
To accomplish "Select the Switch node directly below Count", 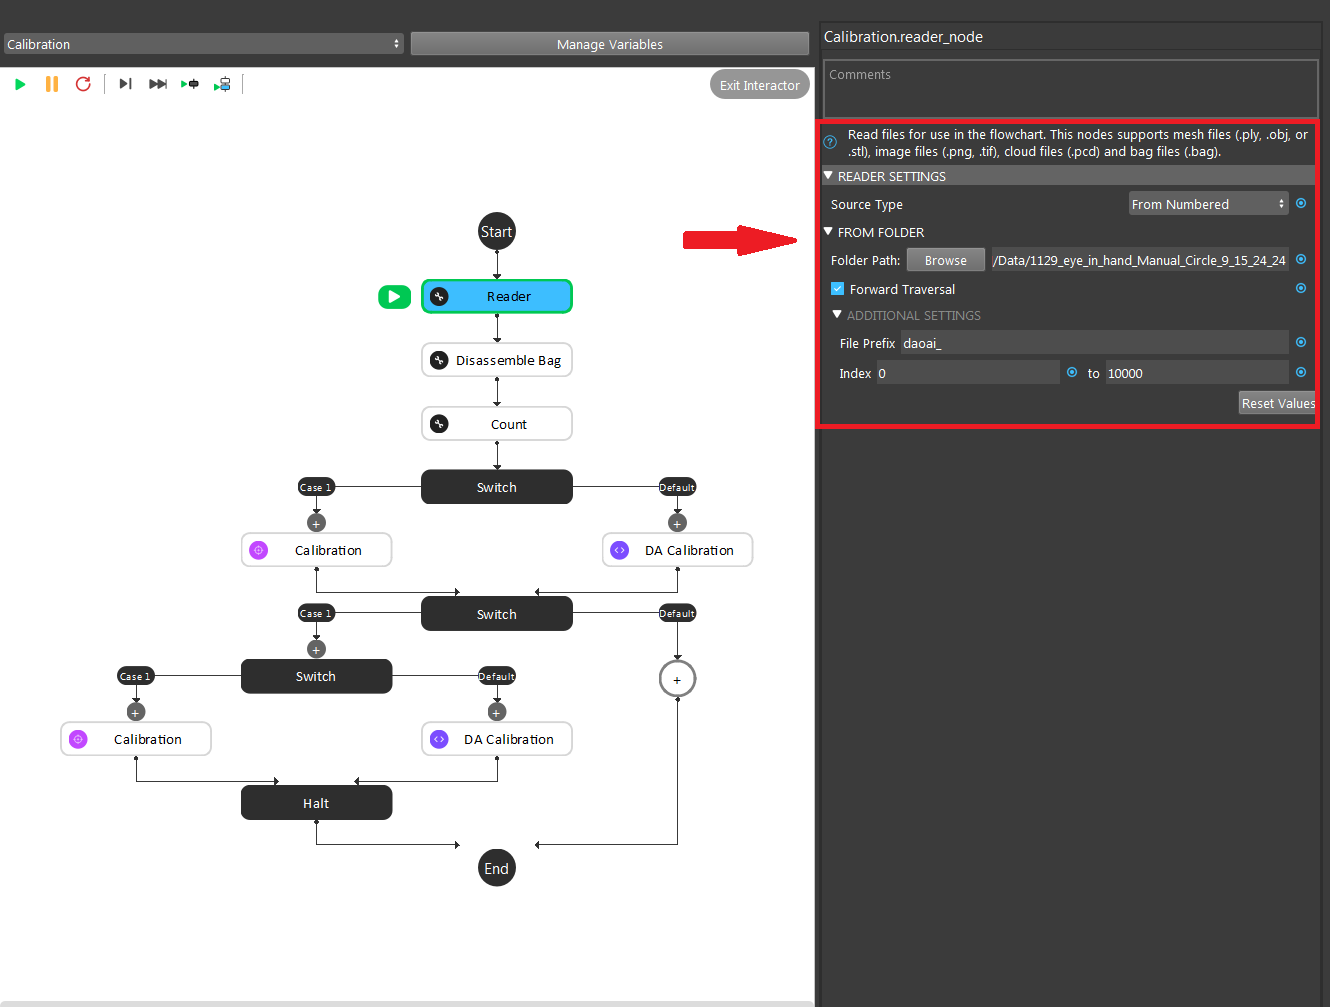I will point(497,487).
